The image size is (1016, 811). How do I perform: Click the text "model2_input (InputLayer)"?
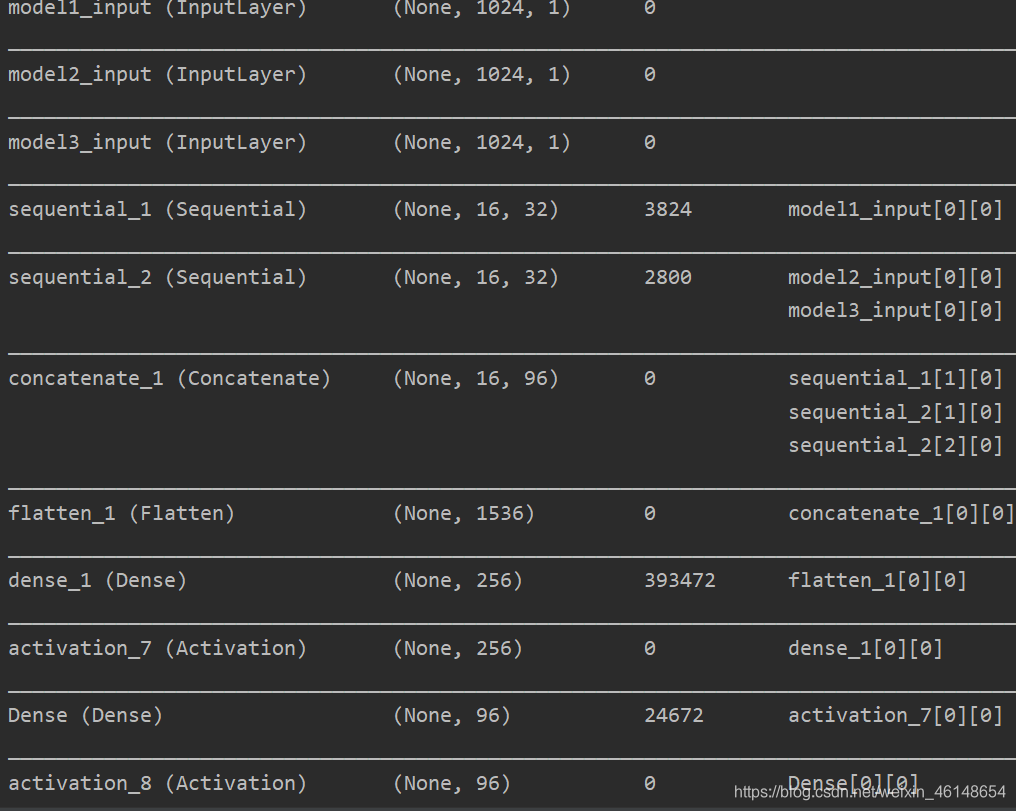157,74
